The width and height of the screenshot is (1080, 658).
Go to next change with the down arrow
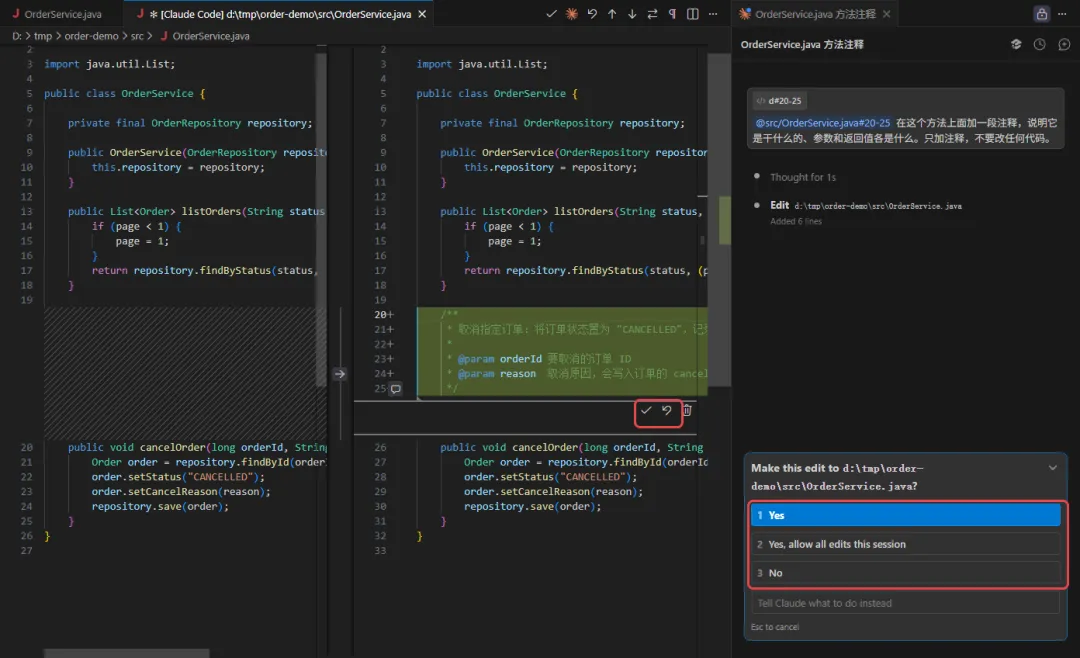[x=632, y=14]
